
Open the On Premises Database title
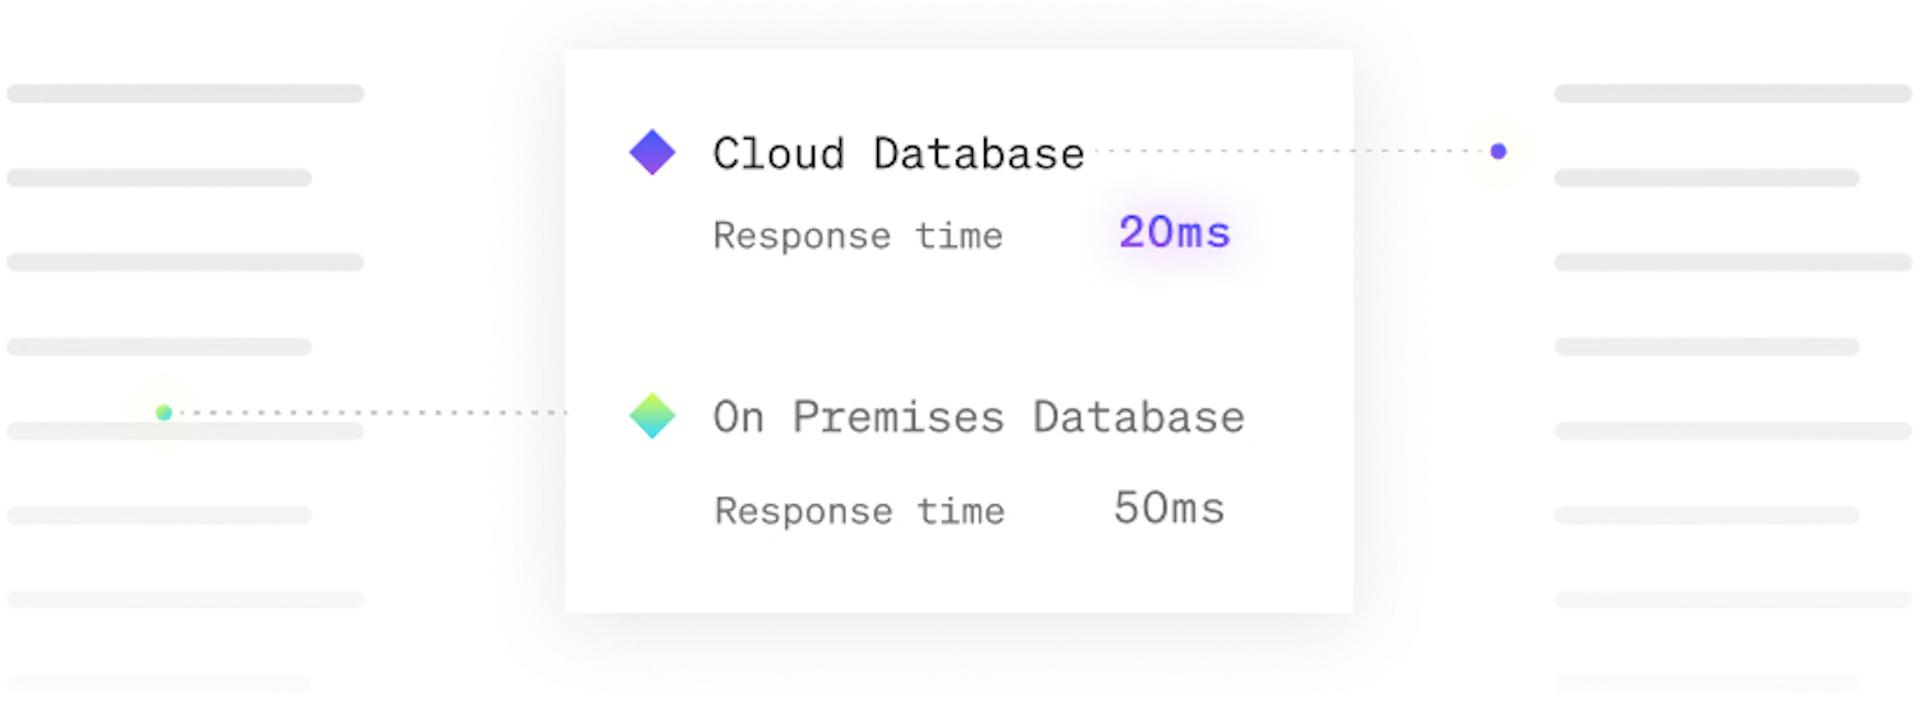pos(978,417)
